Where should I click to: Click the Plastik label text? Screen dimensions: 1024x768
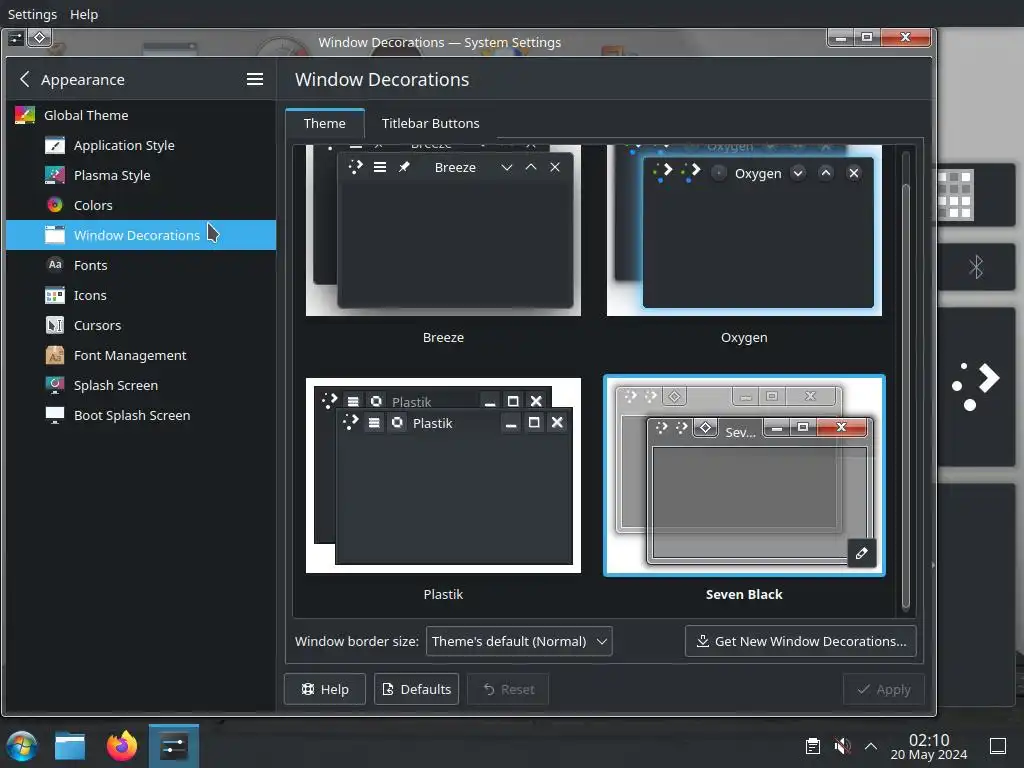click(443, 594)
